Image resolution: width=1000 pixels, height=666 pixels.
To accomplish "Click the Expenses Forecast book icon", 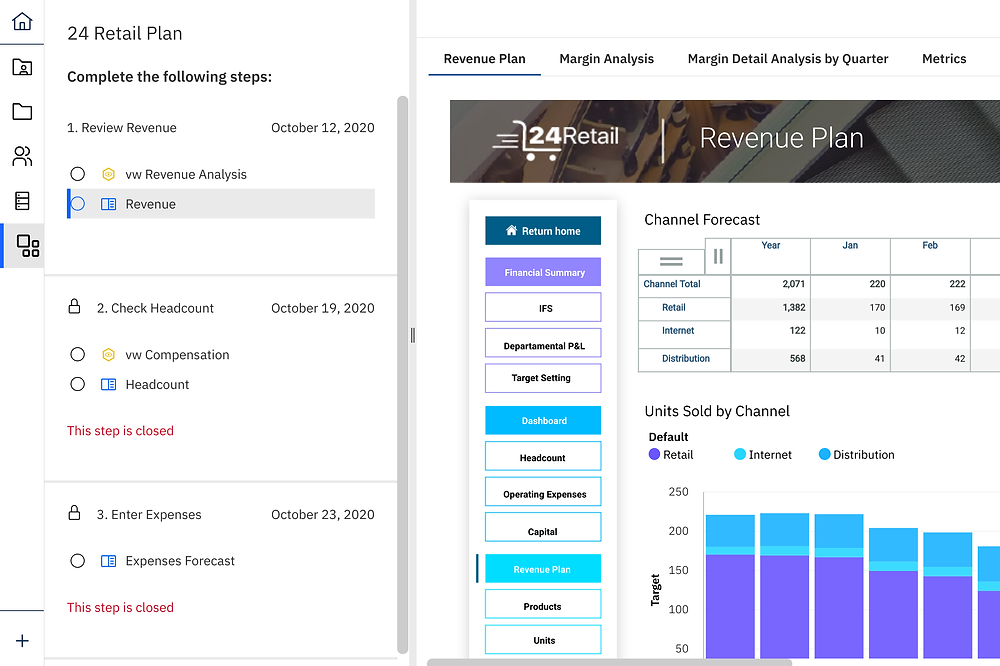I will [108, 561].
